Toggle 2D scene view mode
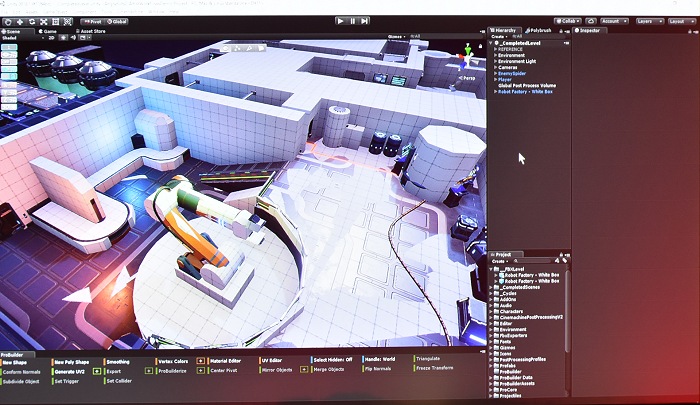 pyautogui.click(x=51, y=38)
